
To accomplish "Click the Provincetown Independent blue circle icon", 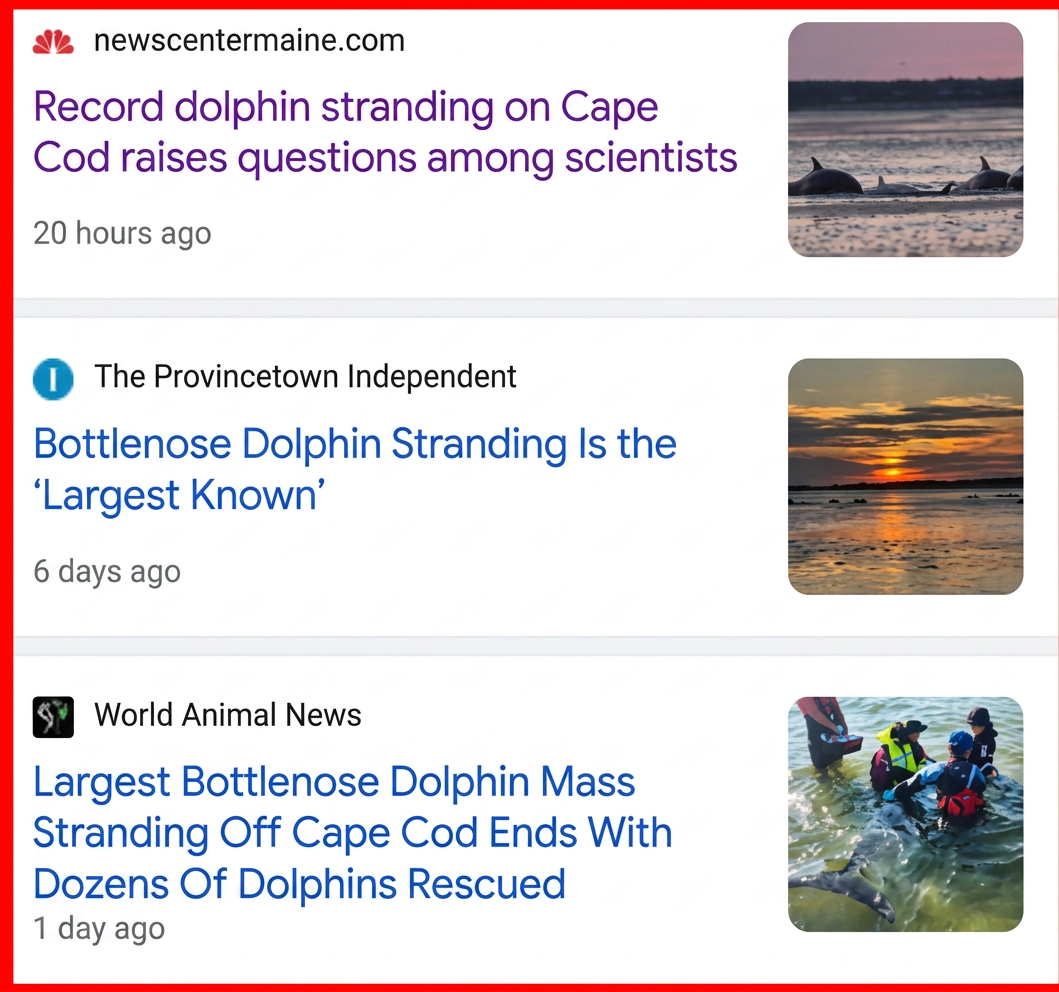I will (x=53, y=379).
